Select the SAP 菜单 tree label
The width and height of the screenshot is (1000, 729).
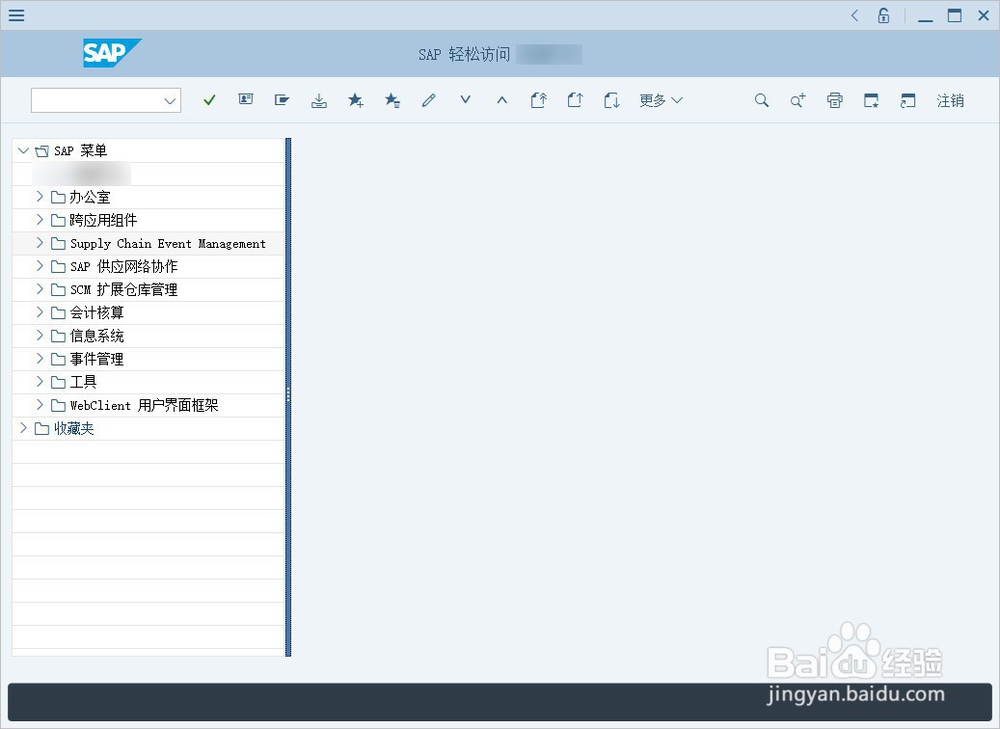(80, 151)
